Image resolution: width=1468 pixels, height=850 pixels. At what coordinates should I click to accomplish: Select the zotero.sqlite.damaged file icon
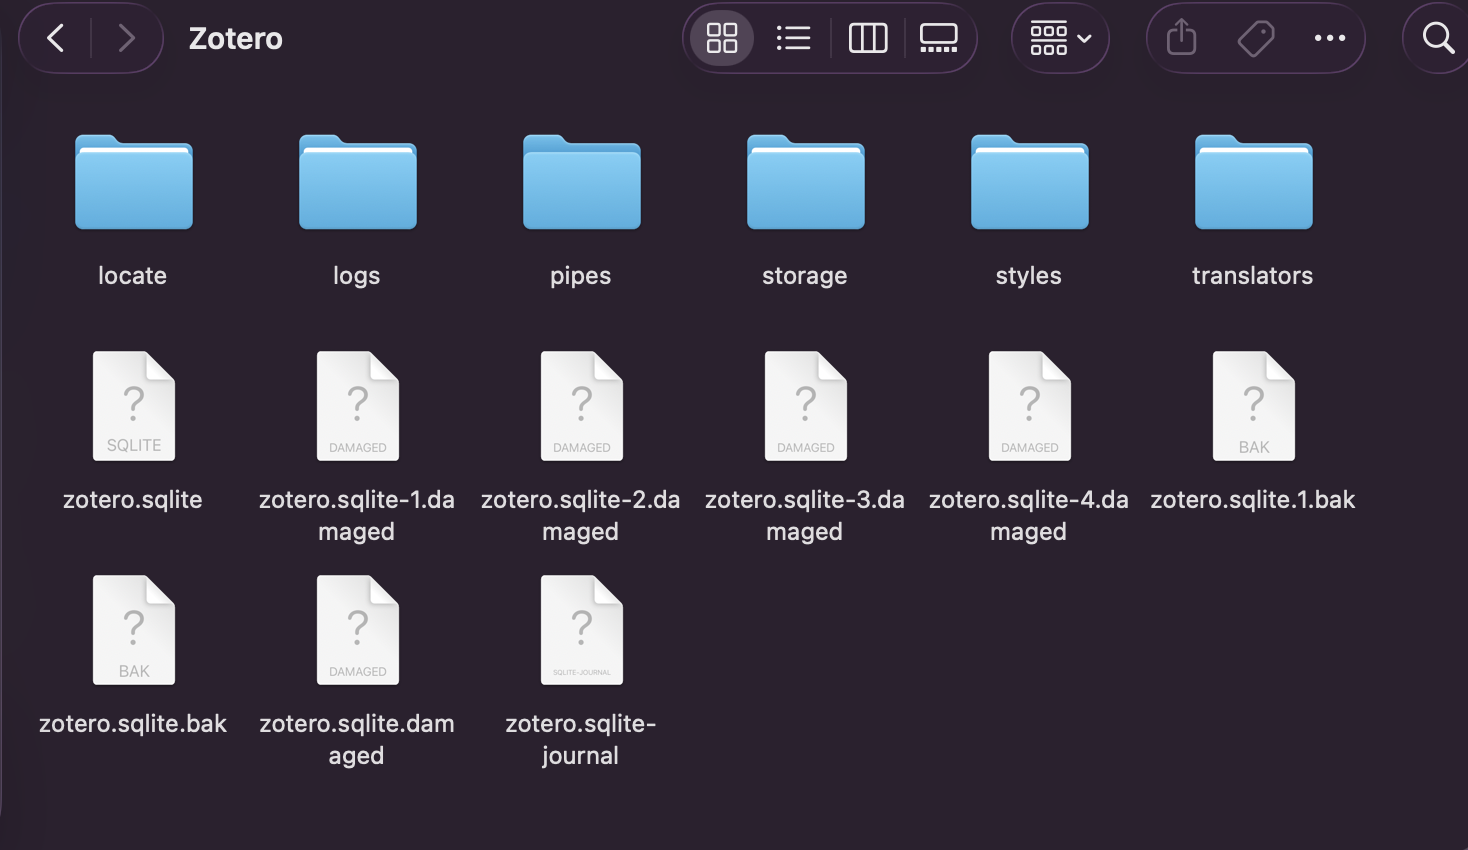point(358,630)
